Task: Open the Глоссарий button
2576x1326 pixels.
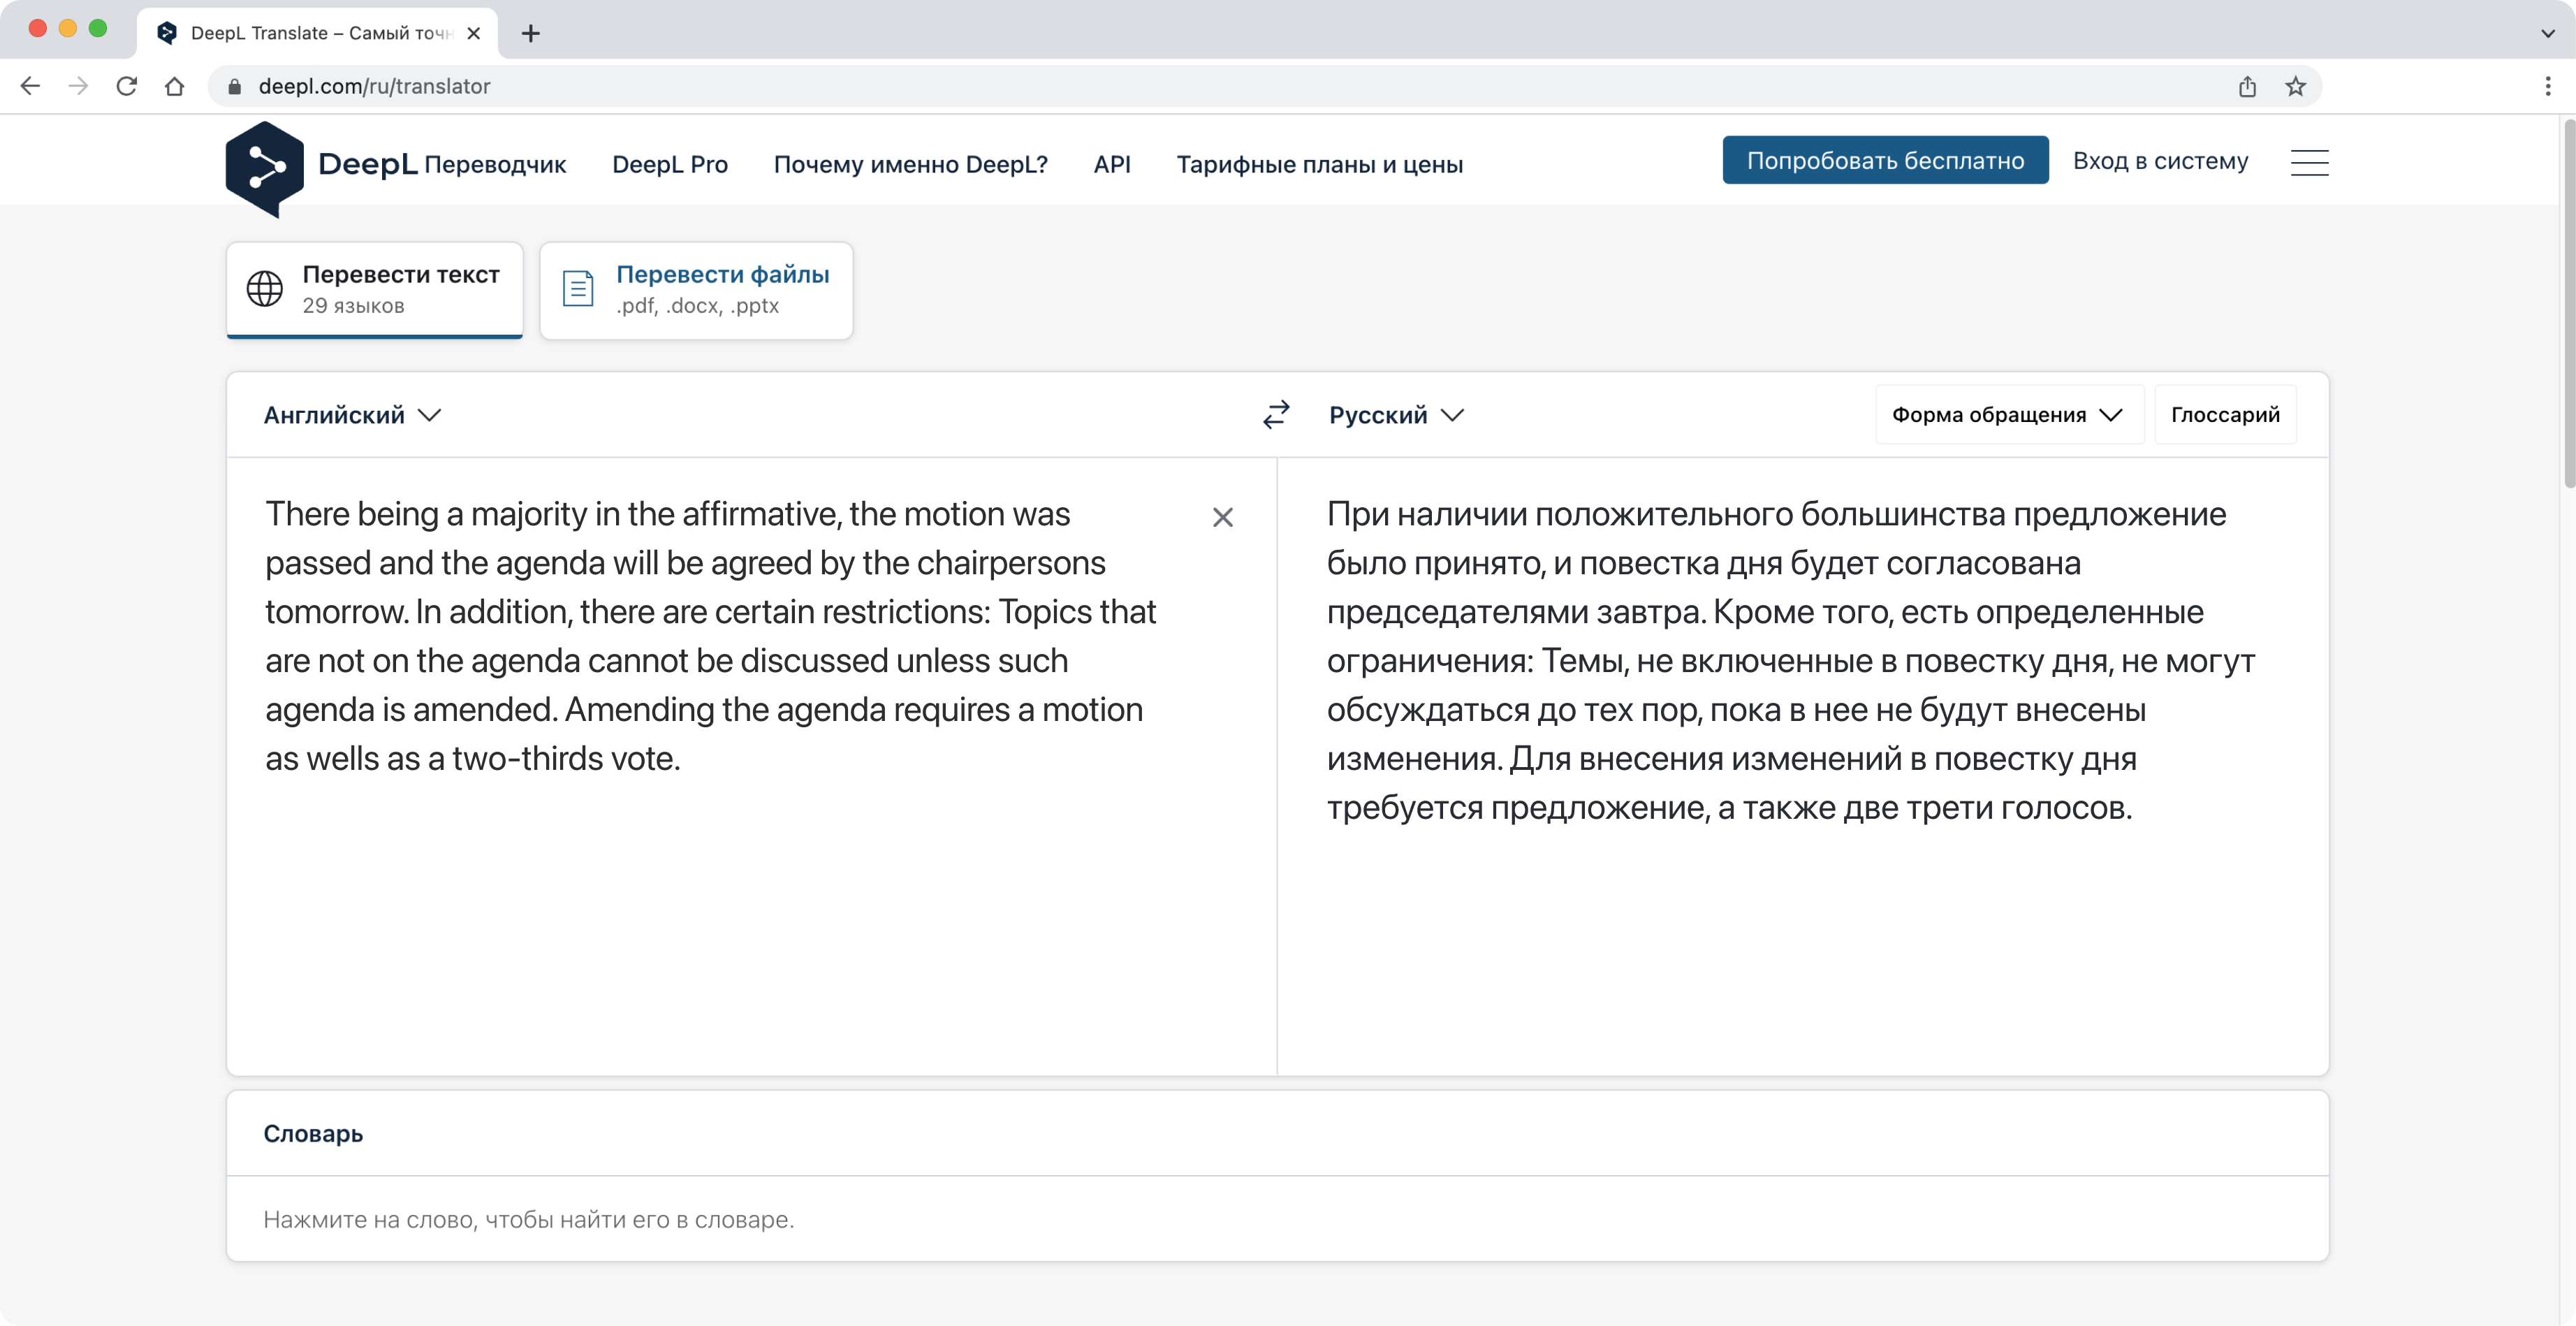Action: click(x=2225, y=414)
